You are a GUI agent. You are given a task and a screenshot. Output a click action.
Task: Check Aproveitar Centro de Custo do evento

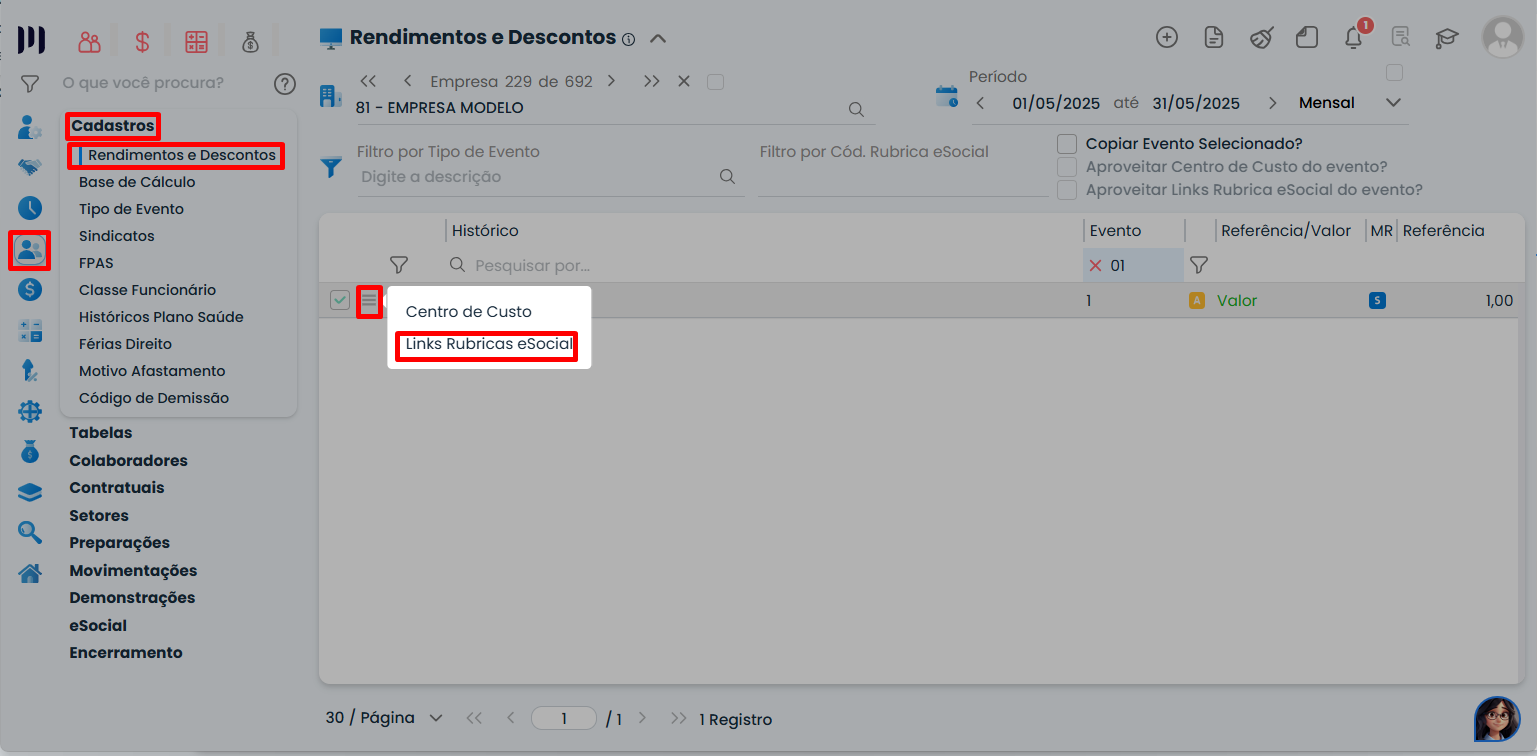[x=1067, y=167]
